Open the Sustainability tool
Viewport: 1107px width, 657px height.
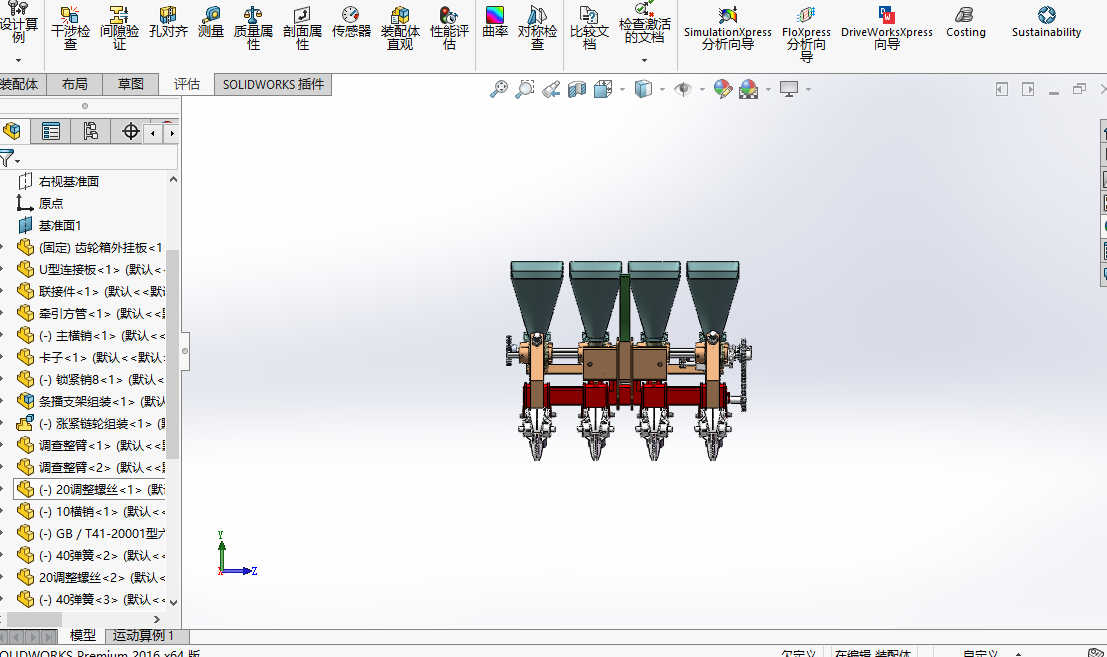pos(1046,23)
